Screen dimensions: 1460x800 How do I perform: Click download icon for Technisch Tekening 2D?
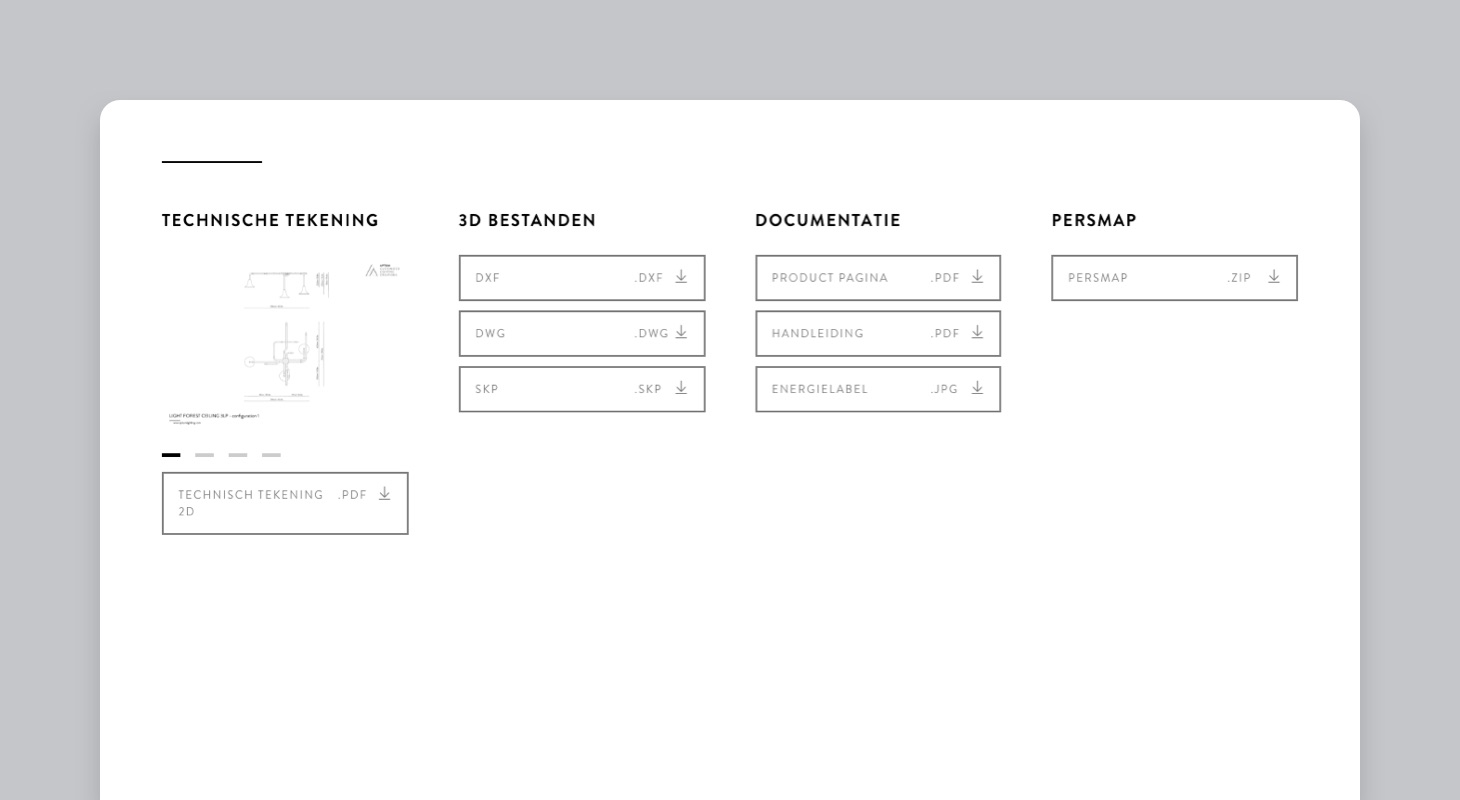384,494
